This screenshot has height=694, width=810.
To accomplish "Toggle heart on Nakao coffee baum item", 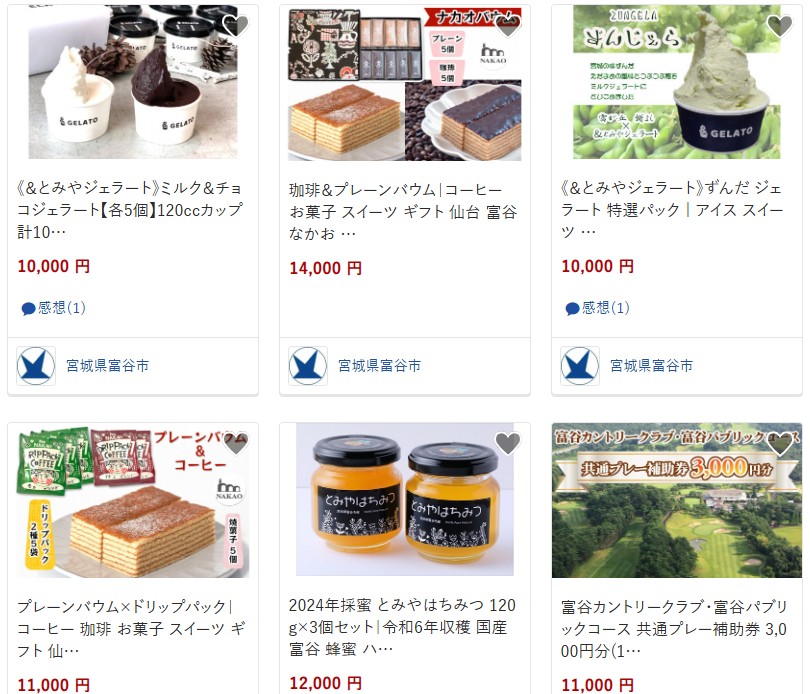I will point(508,25).
